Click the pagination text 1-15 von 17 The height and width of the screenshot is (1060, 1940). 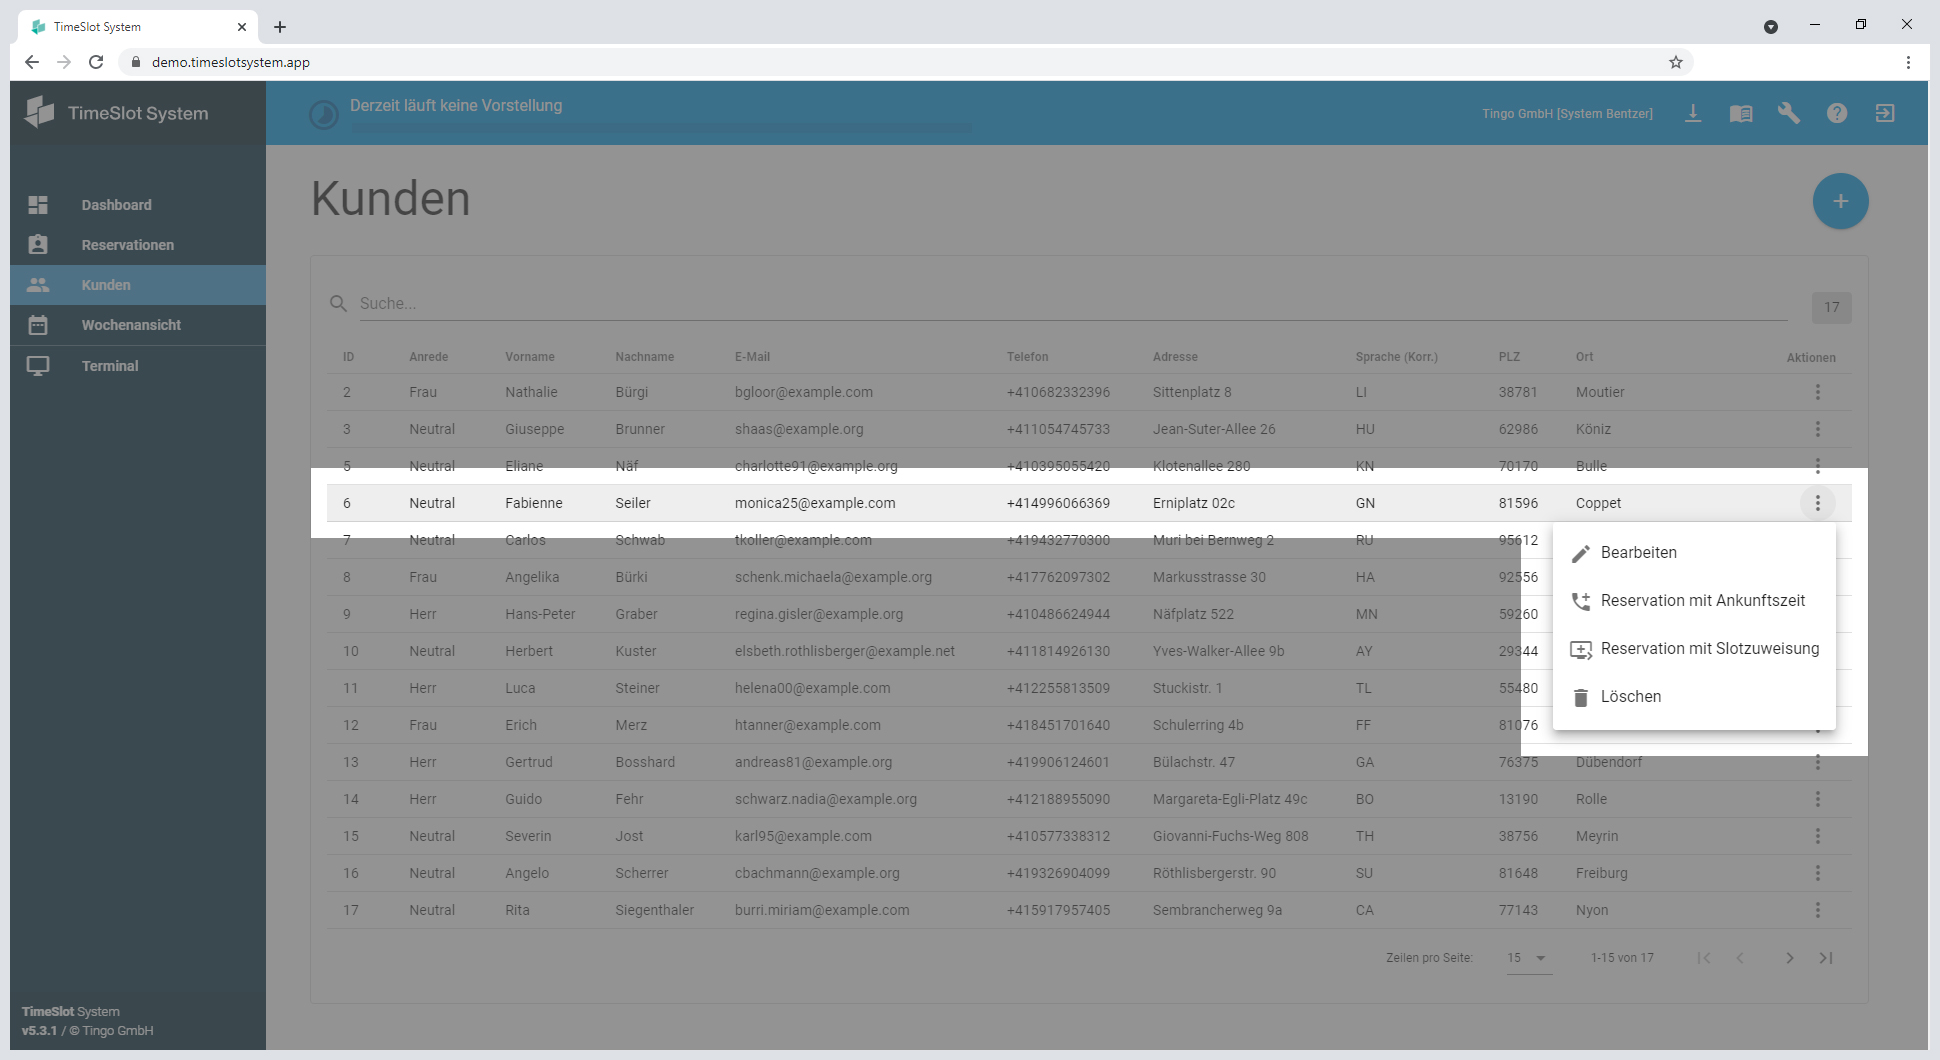click(1622, 958)
